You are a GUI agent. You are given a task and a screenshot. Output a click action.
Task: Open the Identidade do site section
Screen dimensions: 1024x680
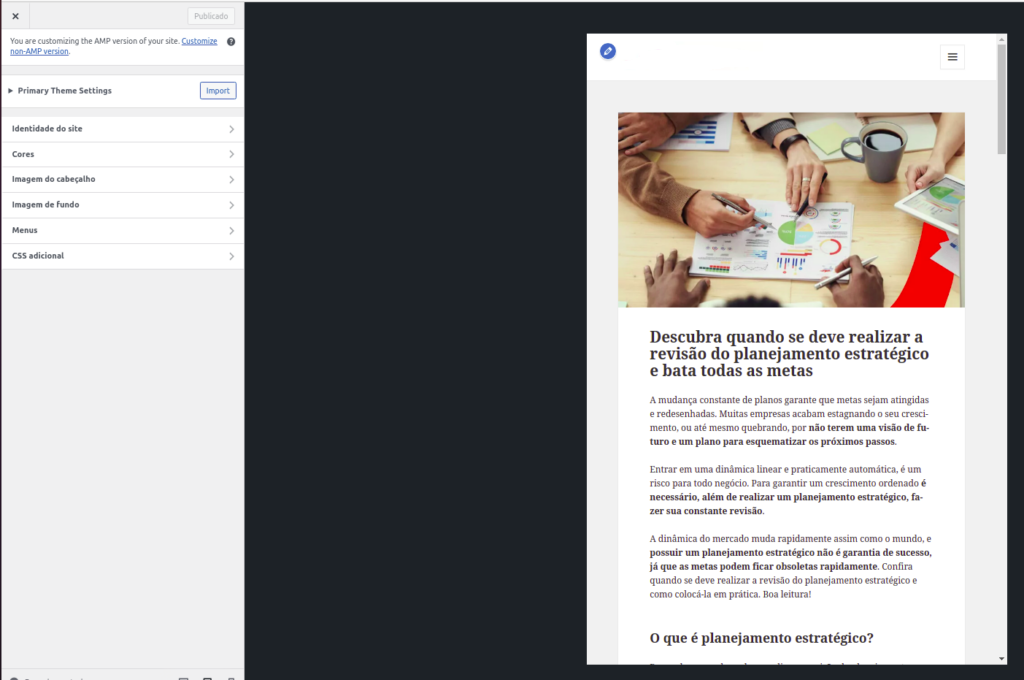click(123, 129)
